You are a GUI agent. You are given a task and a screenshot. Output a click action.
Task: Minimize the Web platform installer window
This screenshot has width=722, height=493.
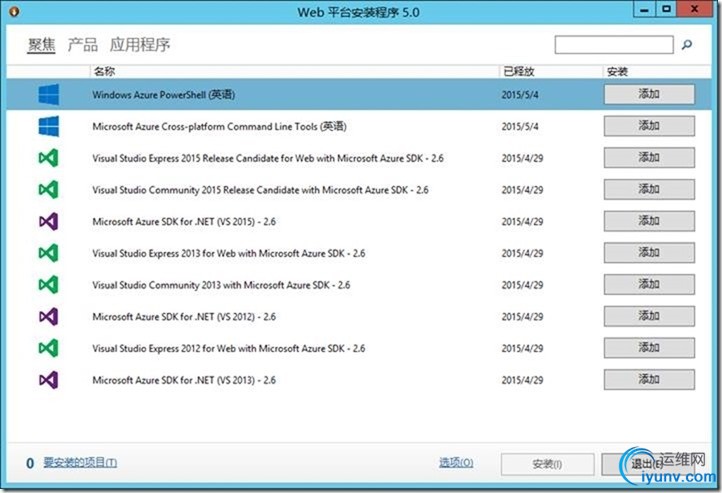644,9
